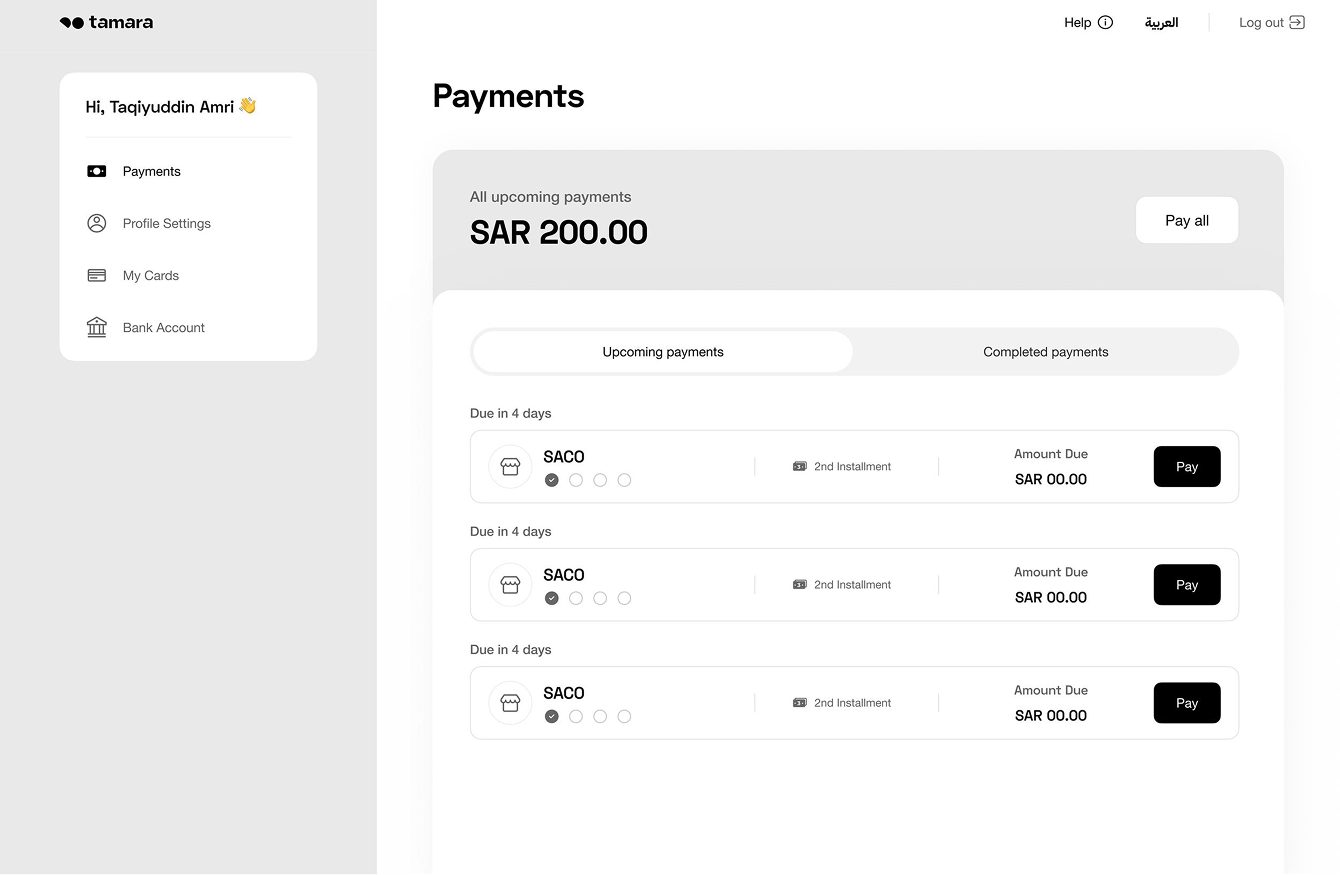The image size is (1340, 875).
Task: Click 'SAR 00.00' amount in first SACO card
Action: pyautogui.click(x=1051, y=479)
